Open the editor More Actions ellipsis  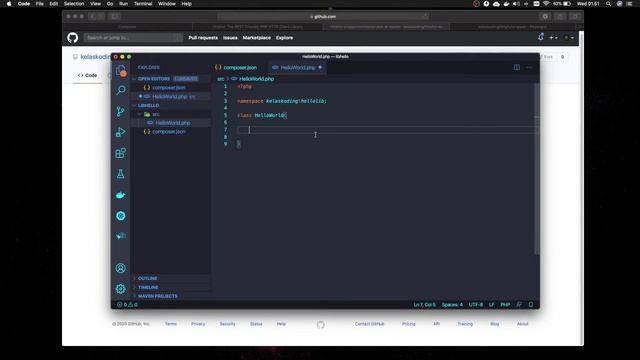click(529, 67)
